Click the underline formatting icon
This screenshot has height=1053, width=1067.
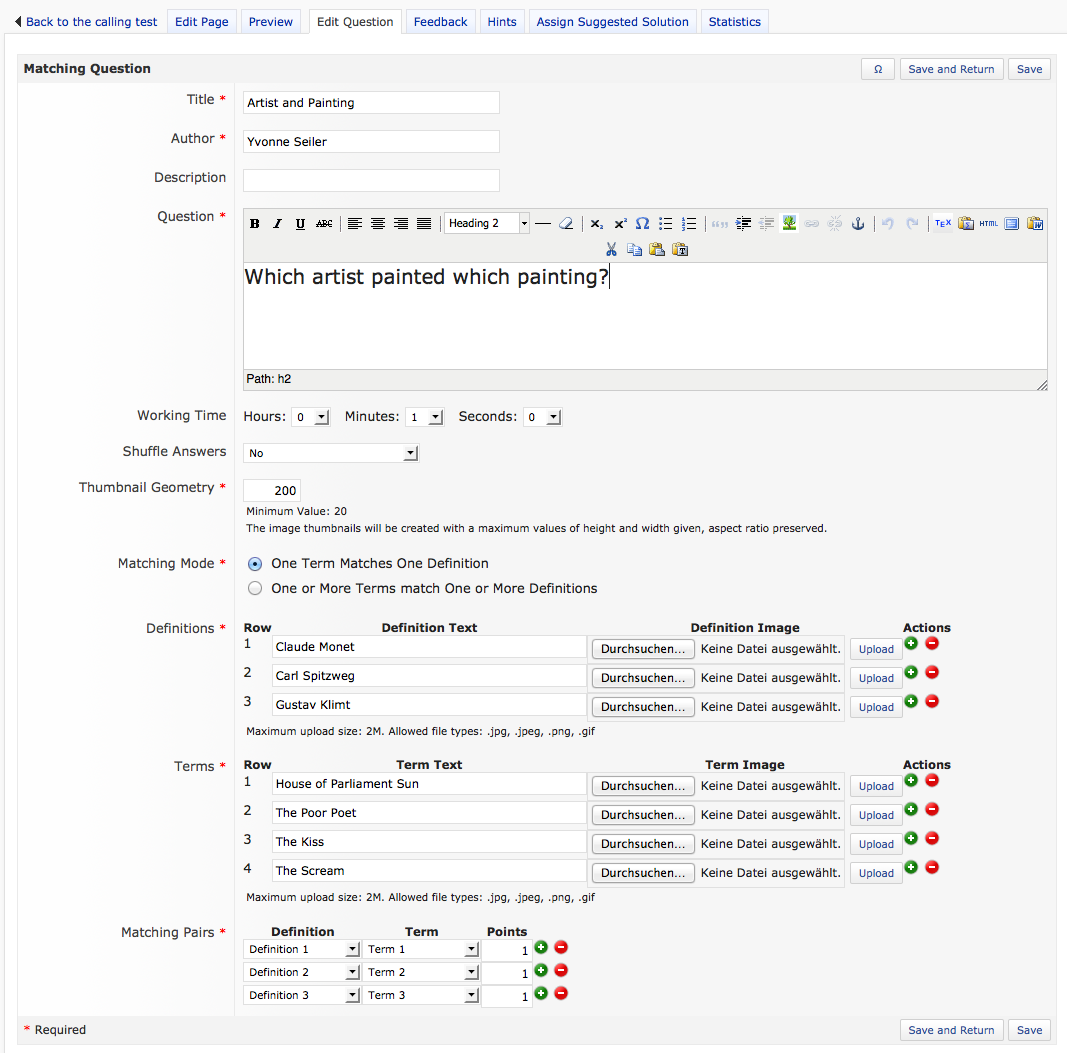pos(301,224)
